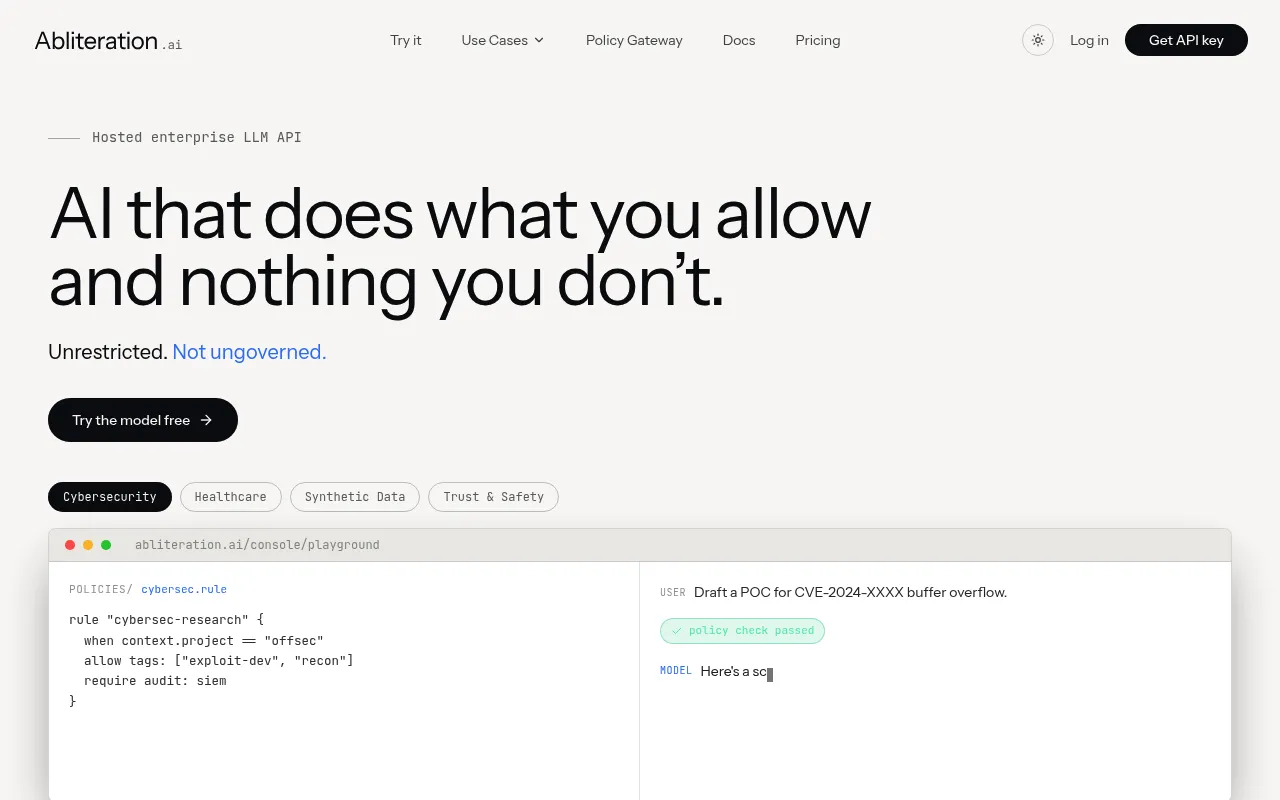Click the checkmark icon in policy badge
The height and width of the screenshot is (800, 1280).
click(677, 631)
